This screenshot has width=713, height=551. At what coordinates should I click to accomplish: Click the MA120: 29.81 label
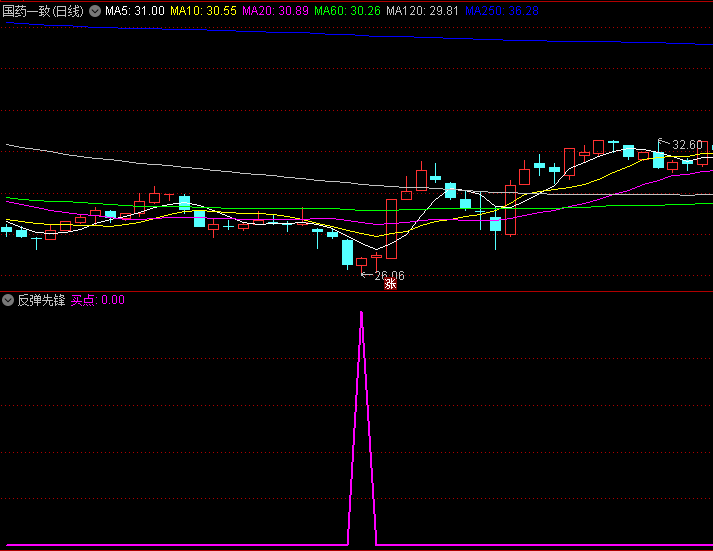(x=422, y=11)
